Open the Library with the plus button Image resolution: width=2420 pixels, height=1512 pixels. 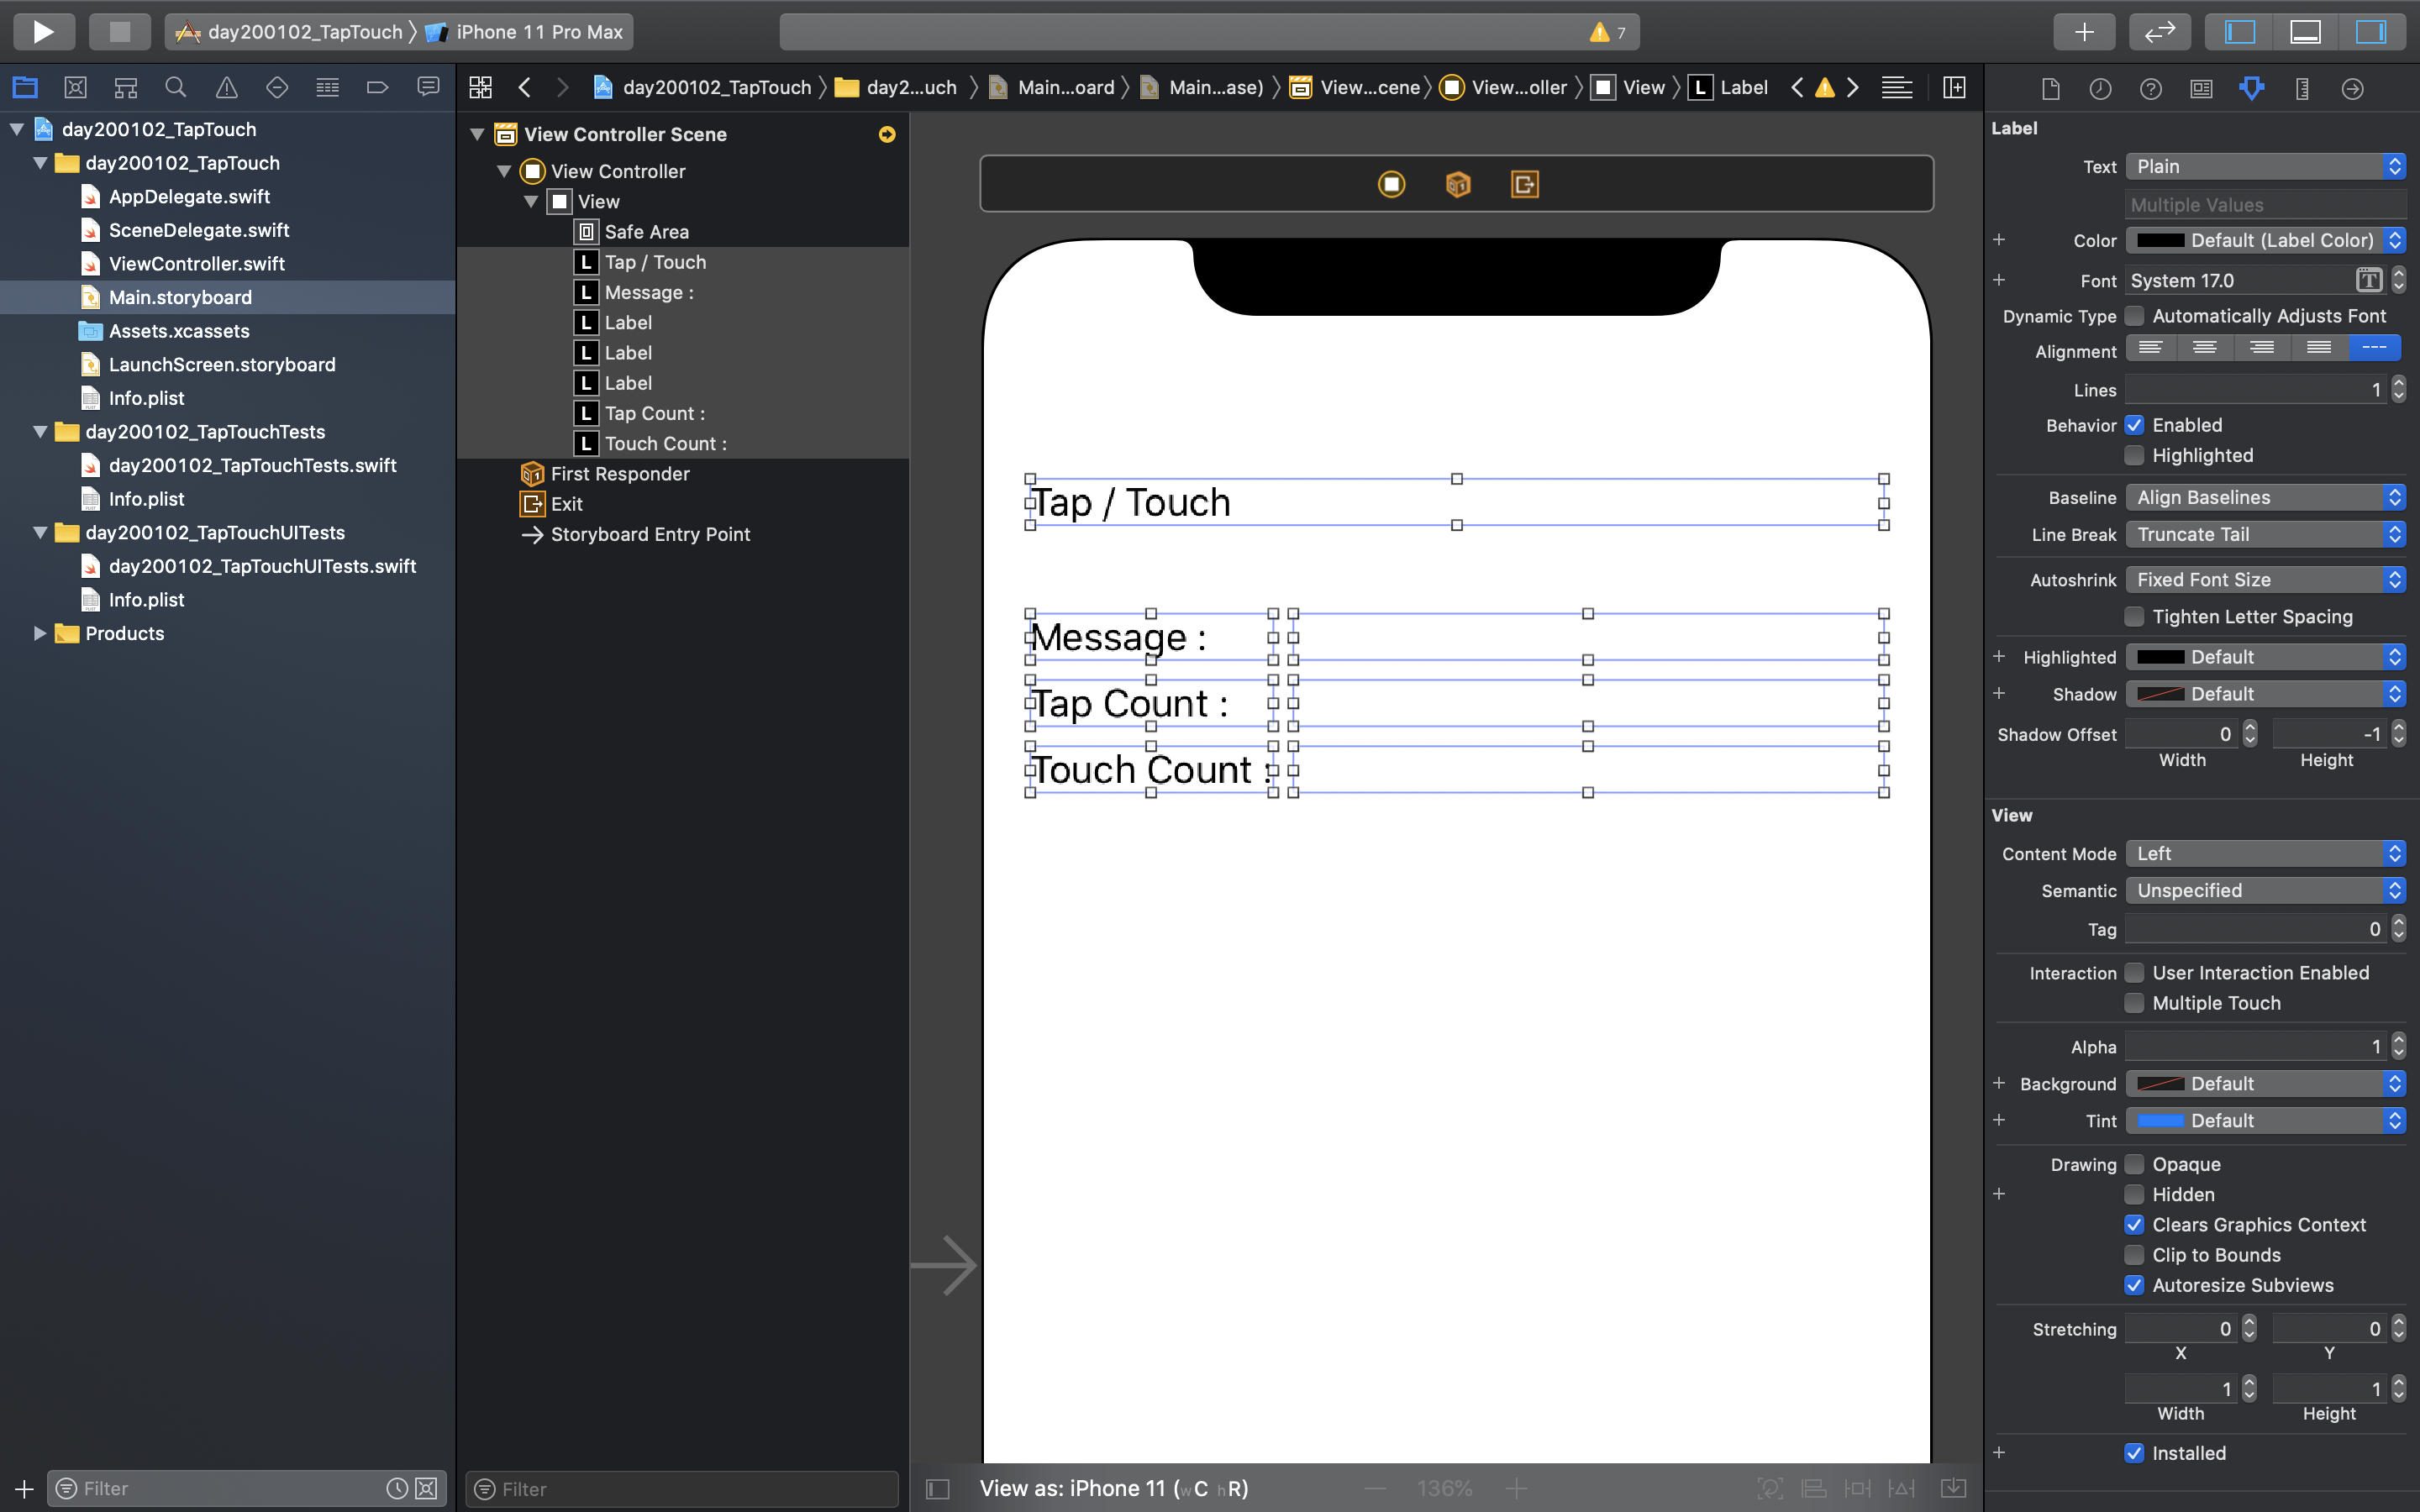tap(2083, 32)
